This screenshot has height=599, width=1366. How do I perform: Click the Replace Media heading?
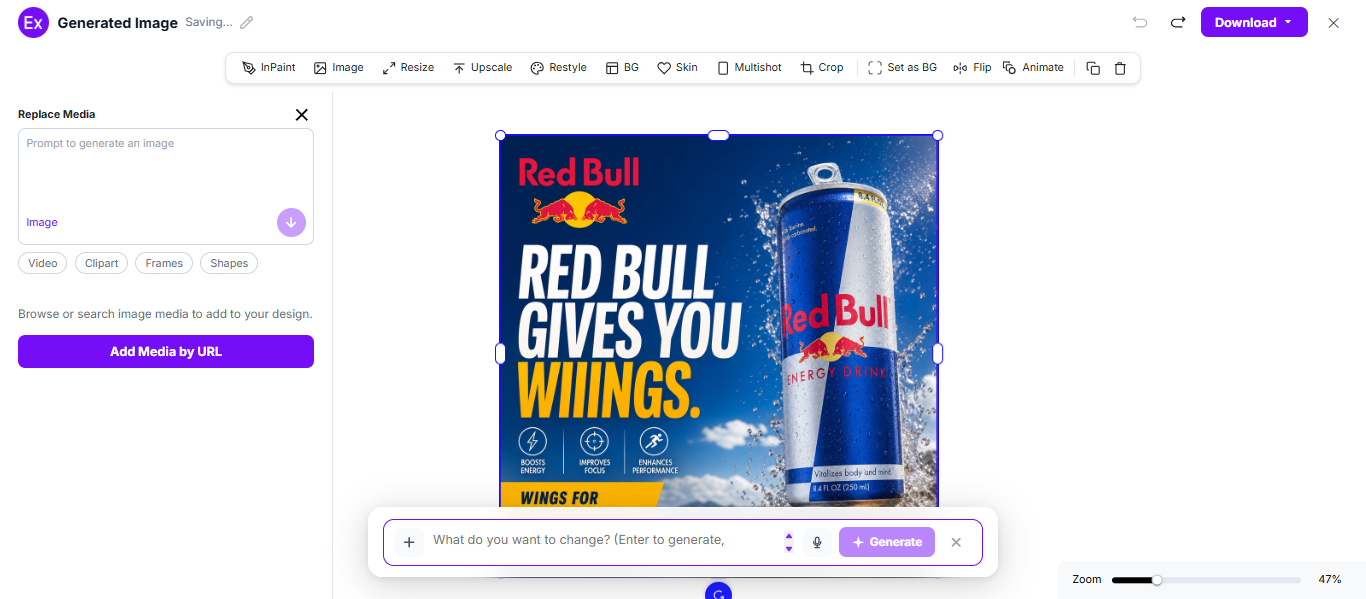tap(57, 114)
